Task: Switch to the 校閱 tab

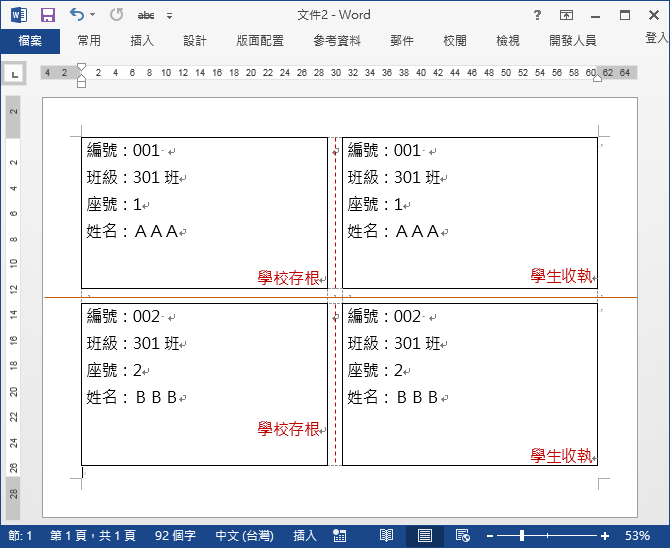Action: 455,41
